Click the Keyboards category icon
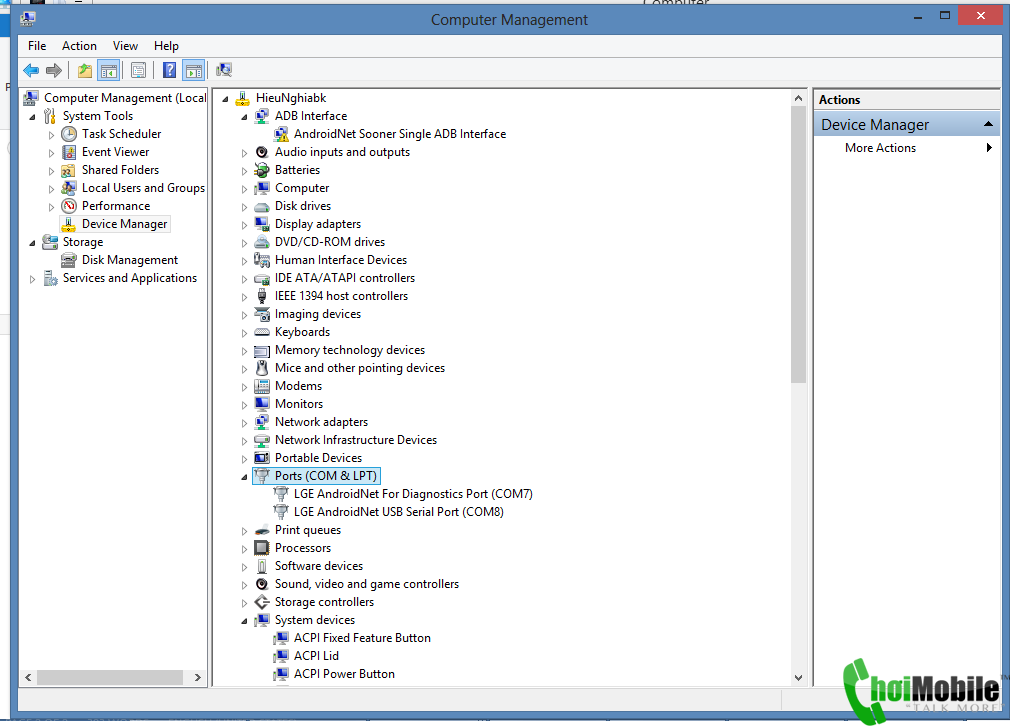The image size is (1010, 726). [262, 332]
